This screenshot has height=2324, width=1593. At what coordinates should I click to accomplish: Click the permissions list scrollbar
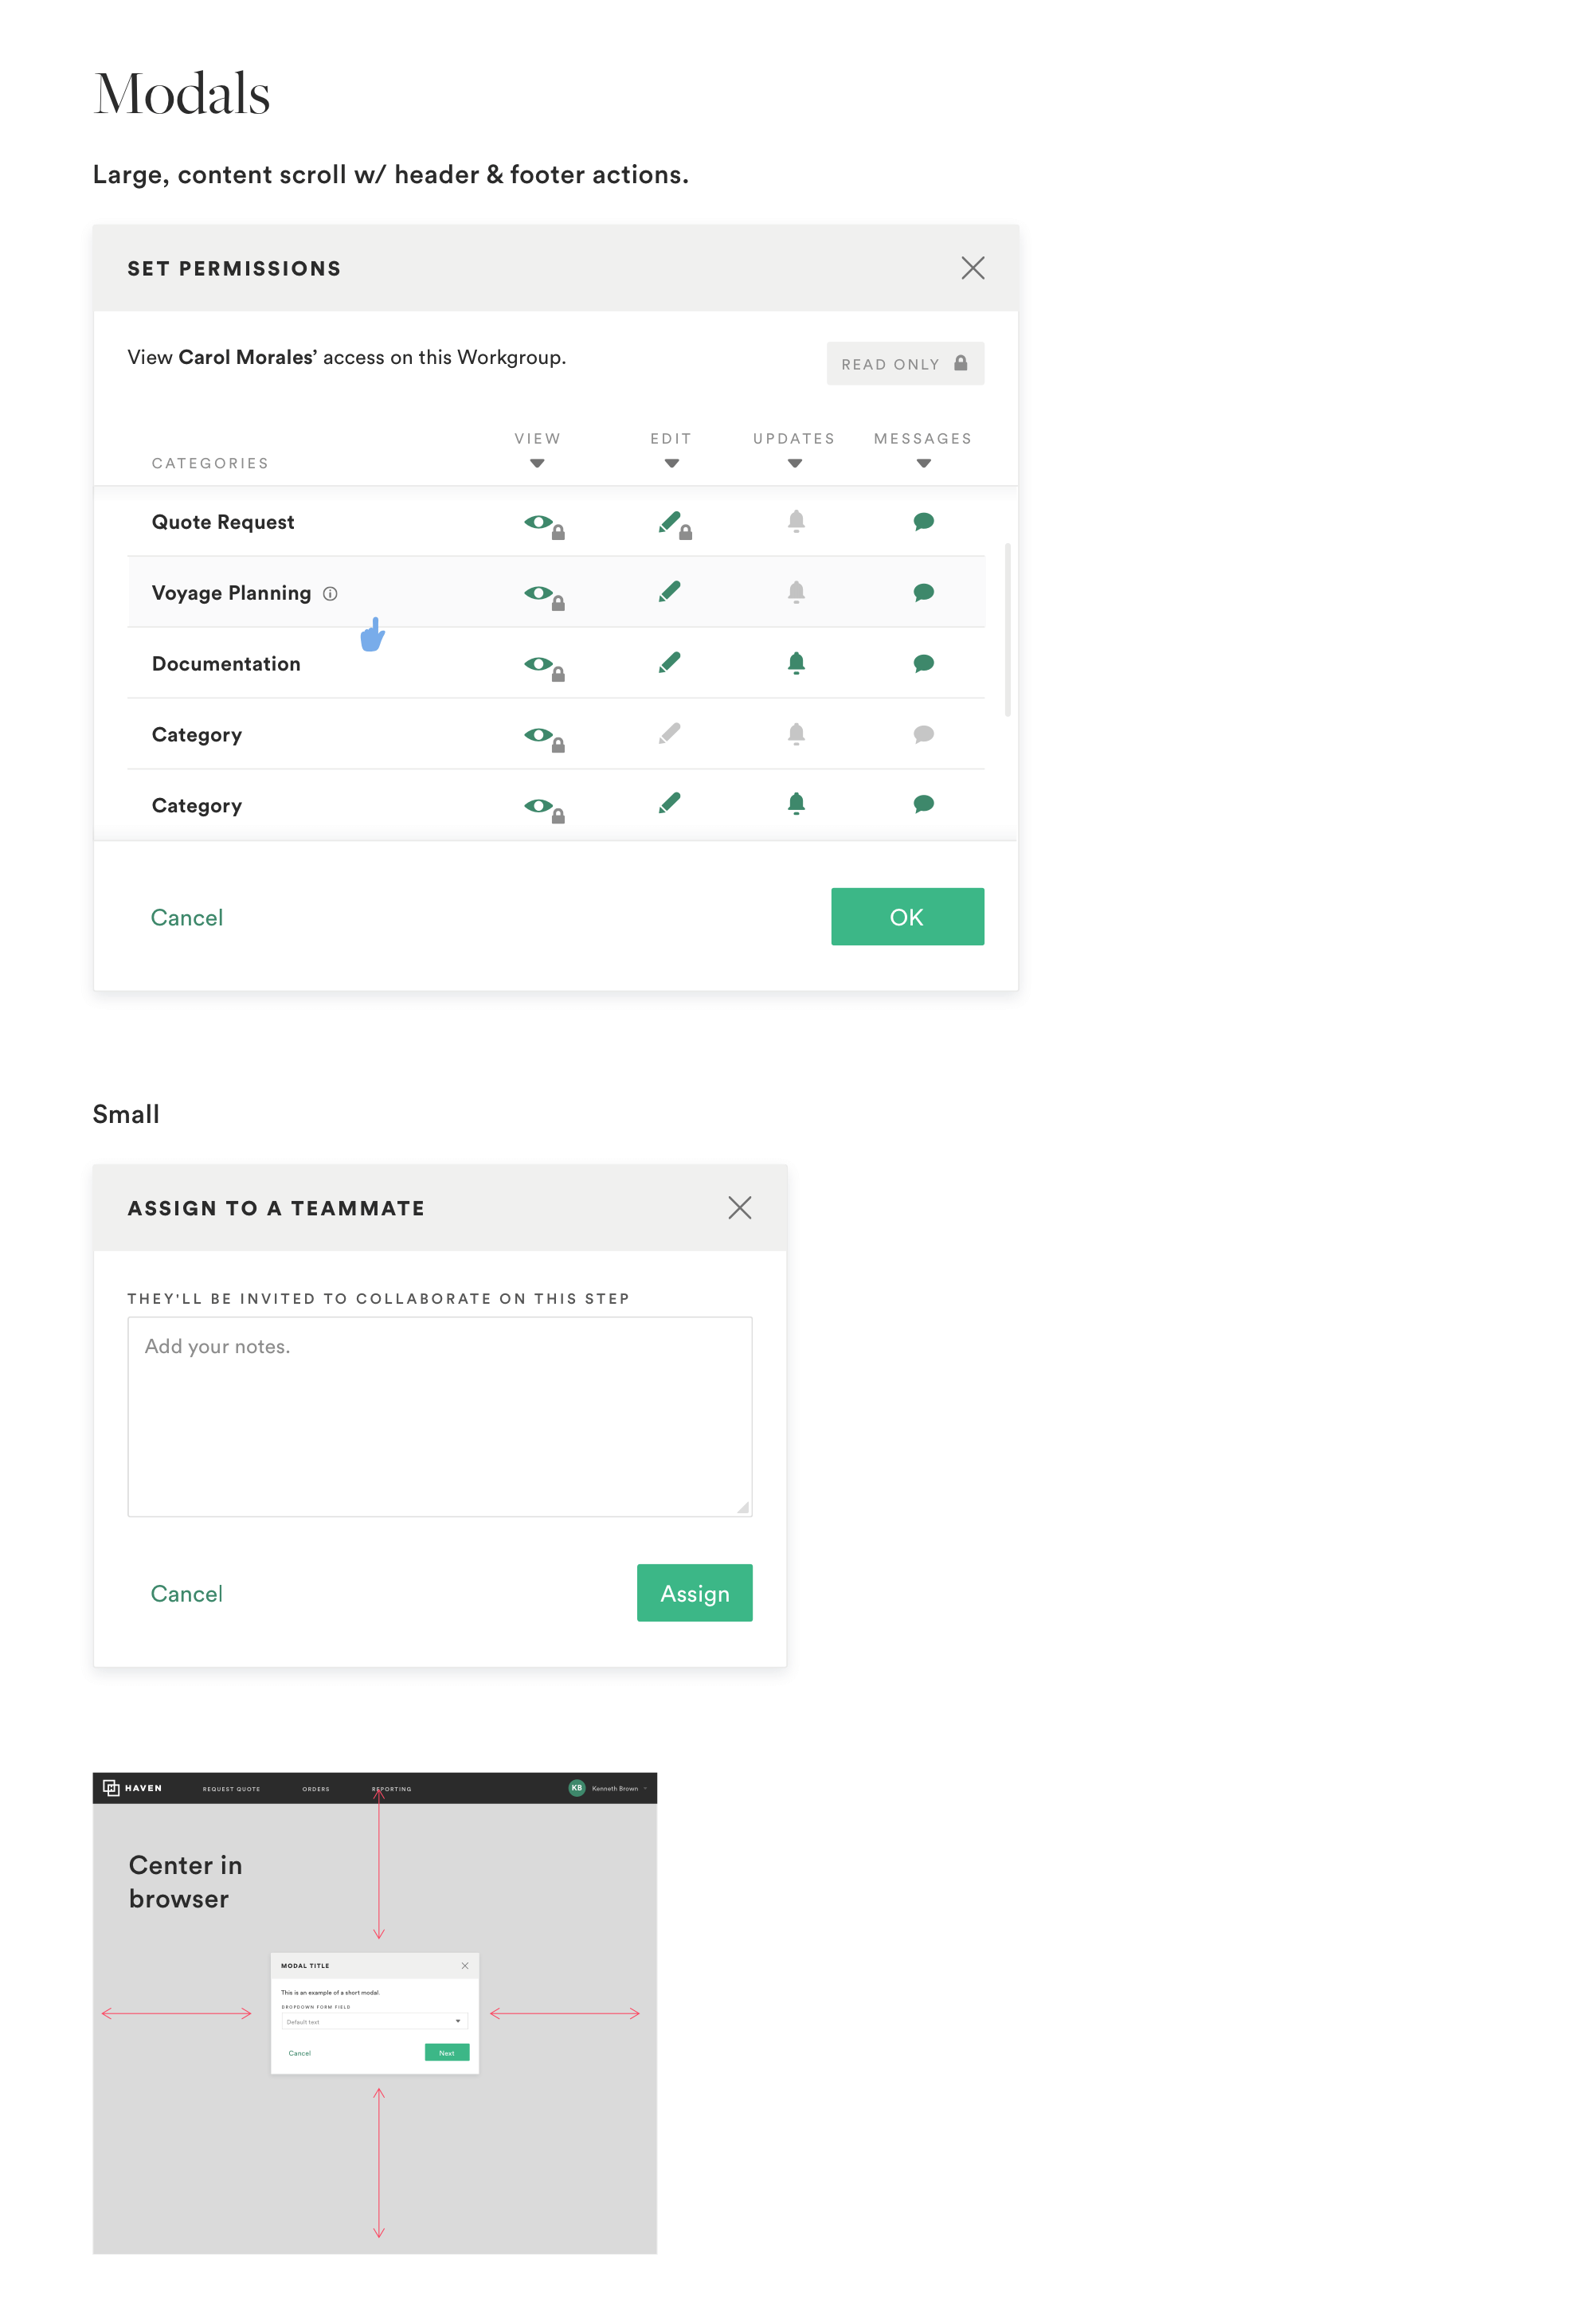[1007, 630]
